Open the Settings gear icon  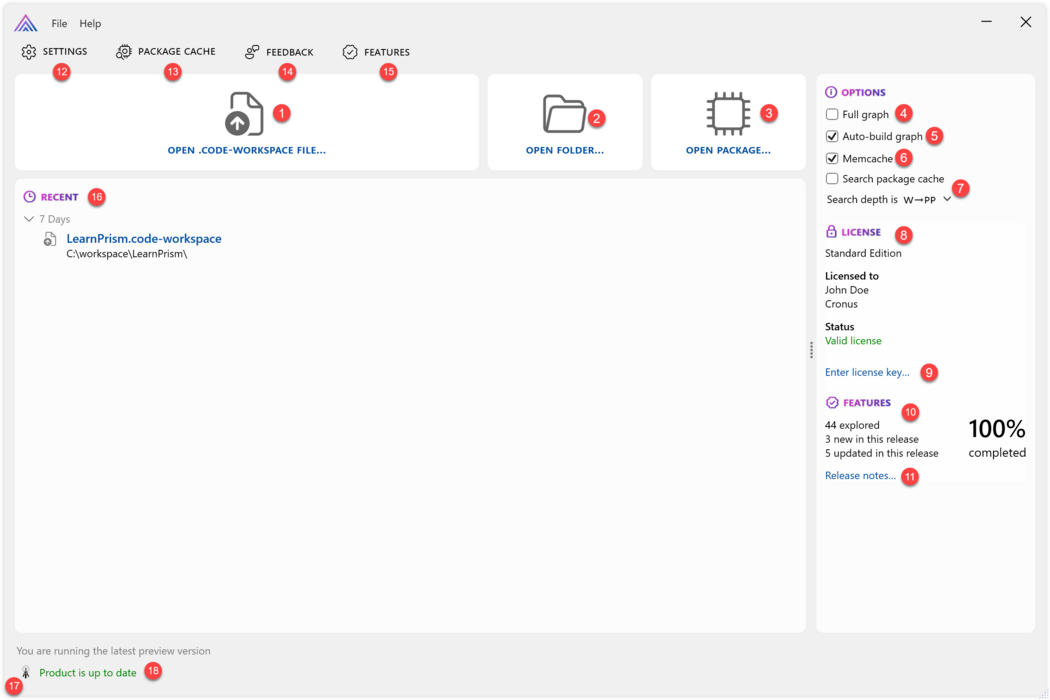[29, 52]
